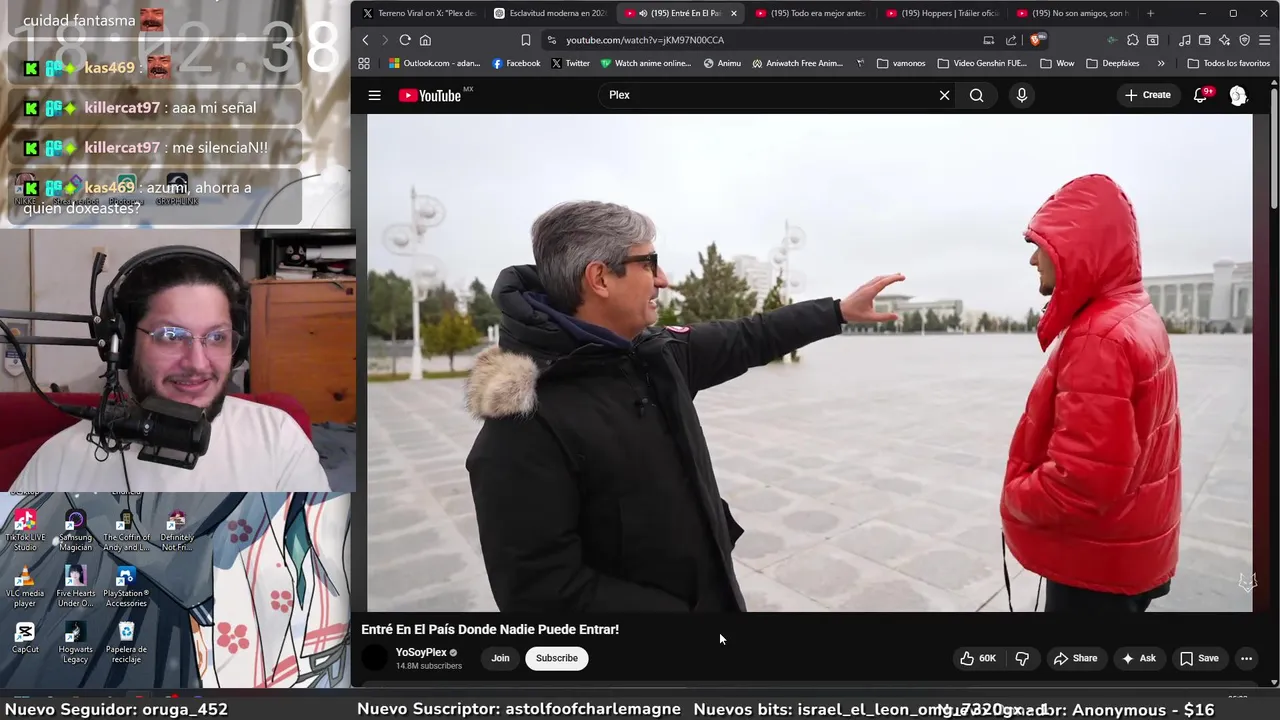Screen dimensions: 1280x720
Task: Like the video showing 60K
Action: click(978, 658)
